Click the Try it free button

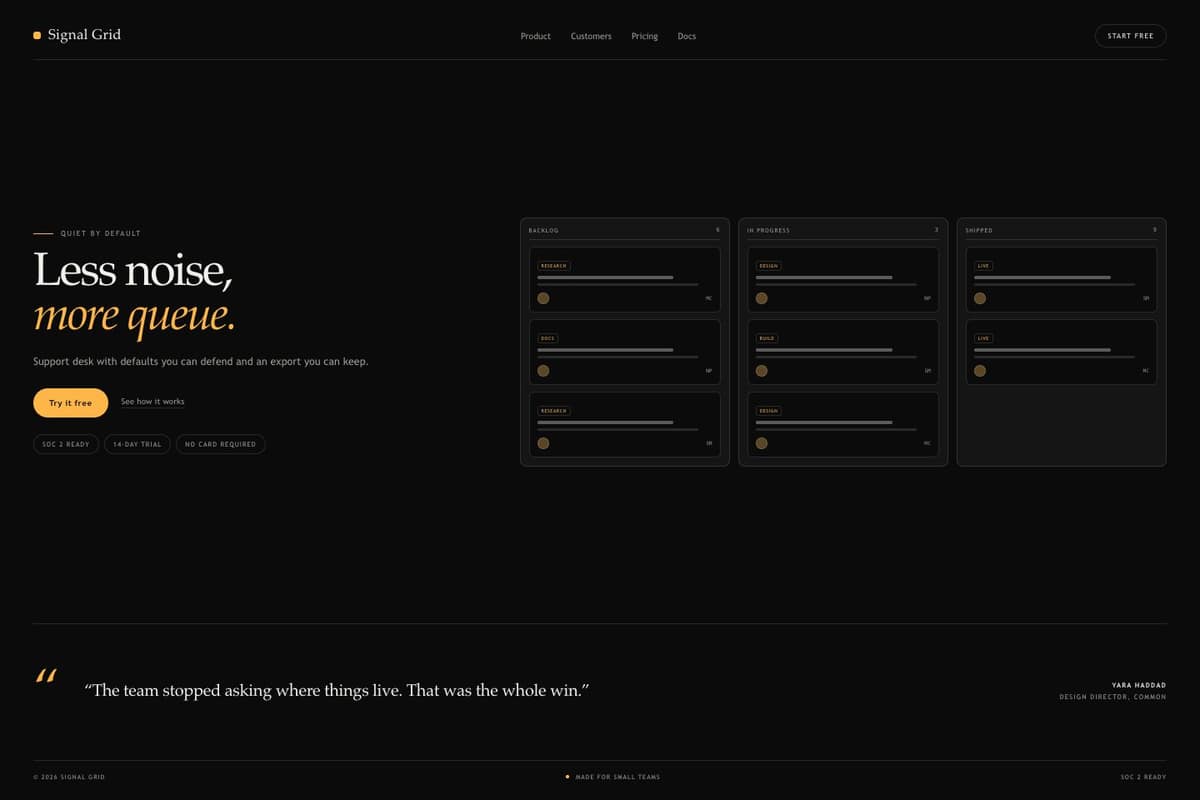tap(70, 403)
